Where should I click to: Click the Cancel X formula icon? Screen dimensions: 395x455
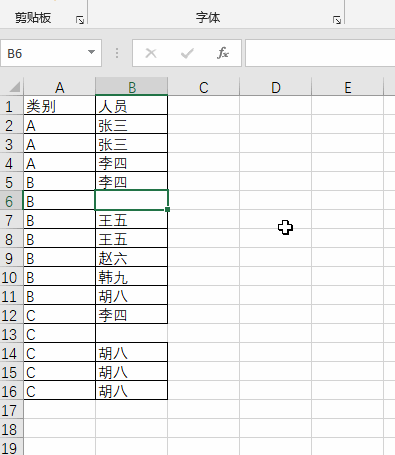(151, 53)
